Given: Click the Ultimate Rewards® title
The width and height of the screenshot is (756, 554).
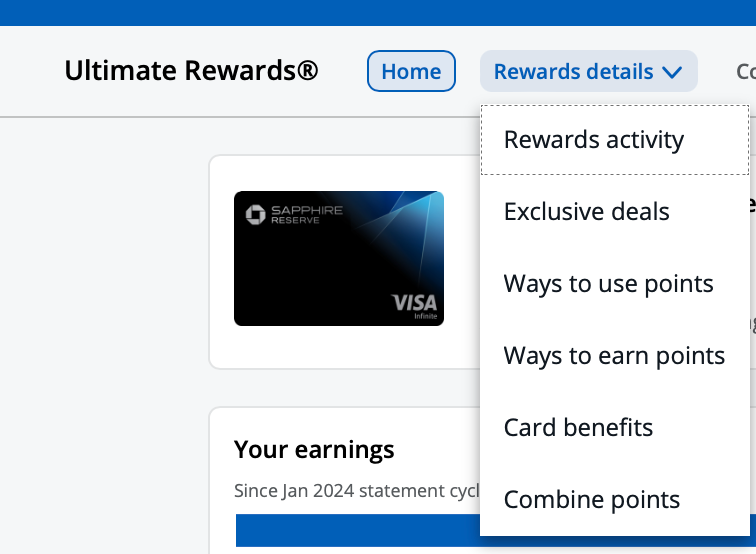Looking at the screenshot, I should [191, 72].
